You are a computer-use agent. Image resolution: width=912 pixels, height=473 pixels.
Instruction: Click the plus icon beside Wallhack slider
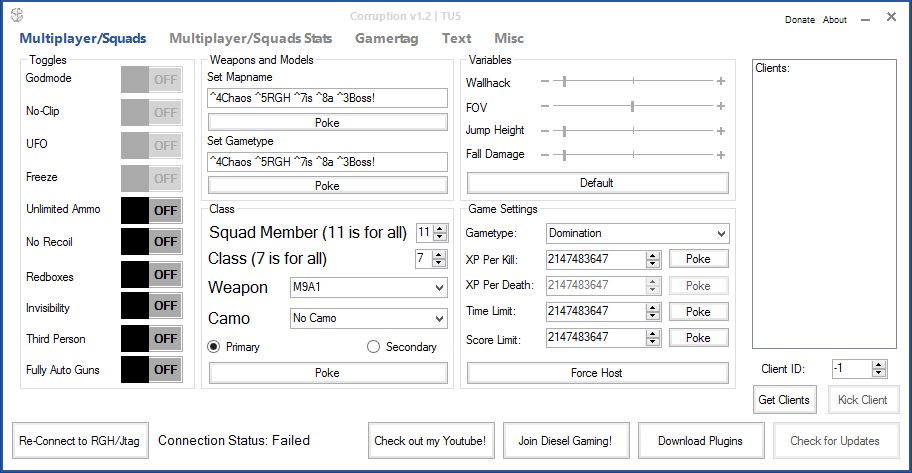(x=720, y=81)
